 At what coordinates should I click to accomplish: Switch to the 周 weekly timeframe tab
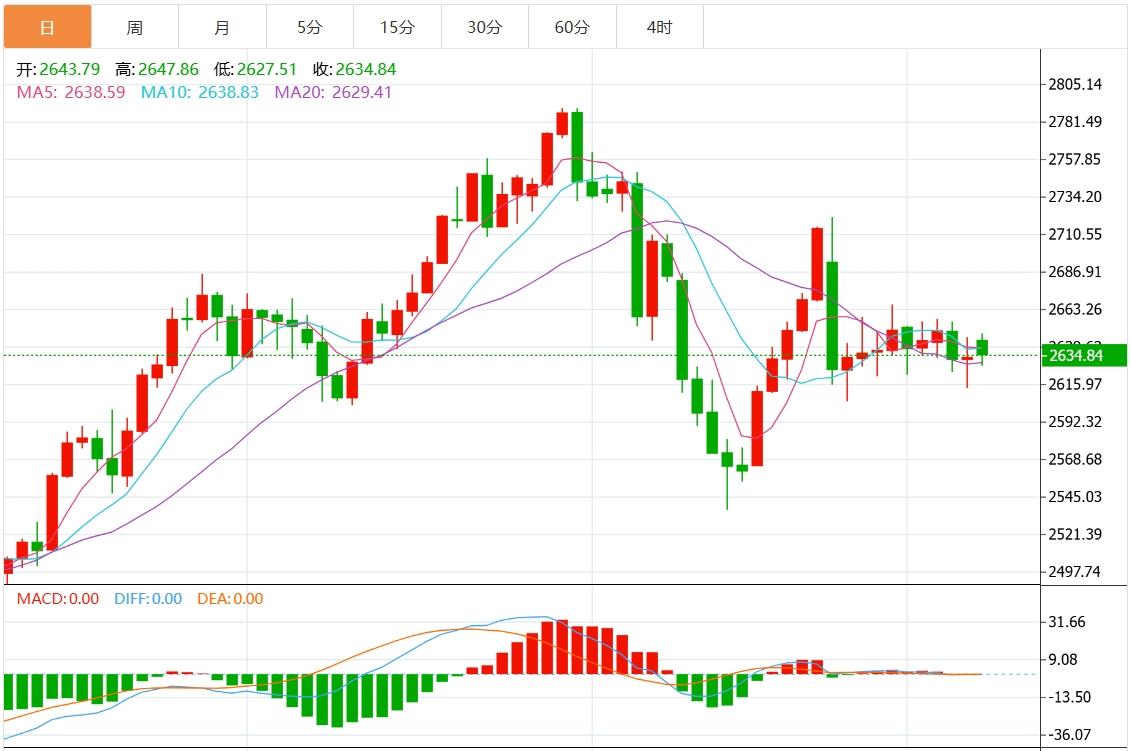point(133,26)
